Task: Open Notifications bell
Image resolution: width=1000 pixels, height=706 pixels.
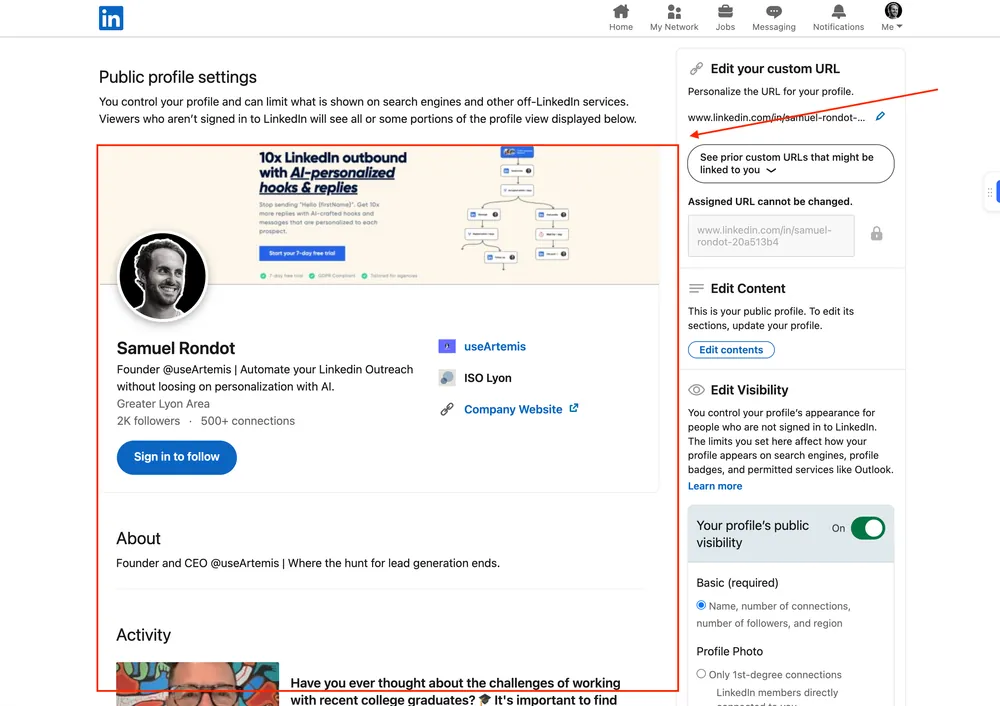Action: [838, 17]
